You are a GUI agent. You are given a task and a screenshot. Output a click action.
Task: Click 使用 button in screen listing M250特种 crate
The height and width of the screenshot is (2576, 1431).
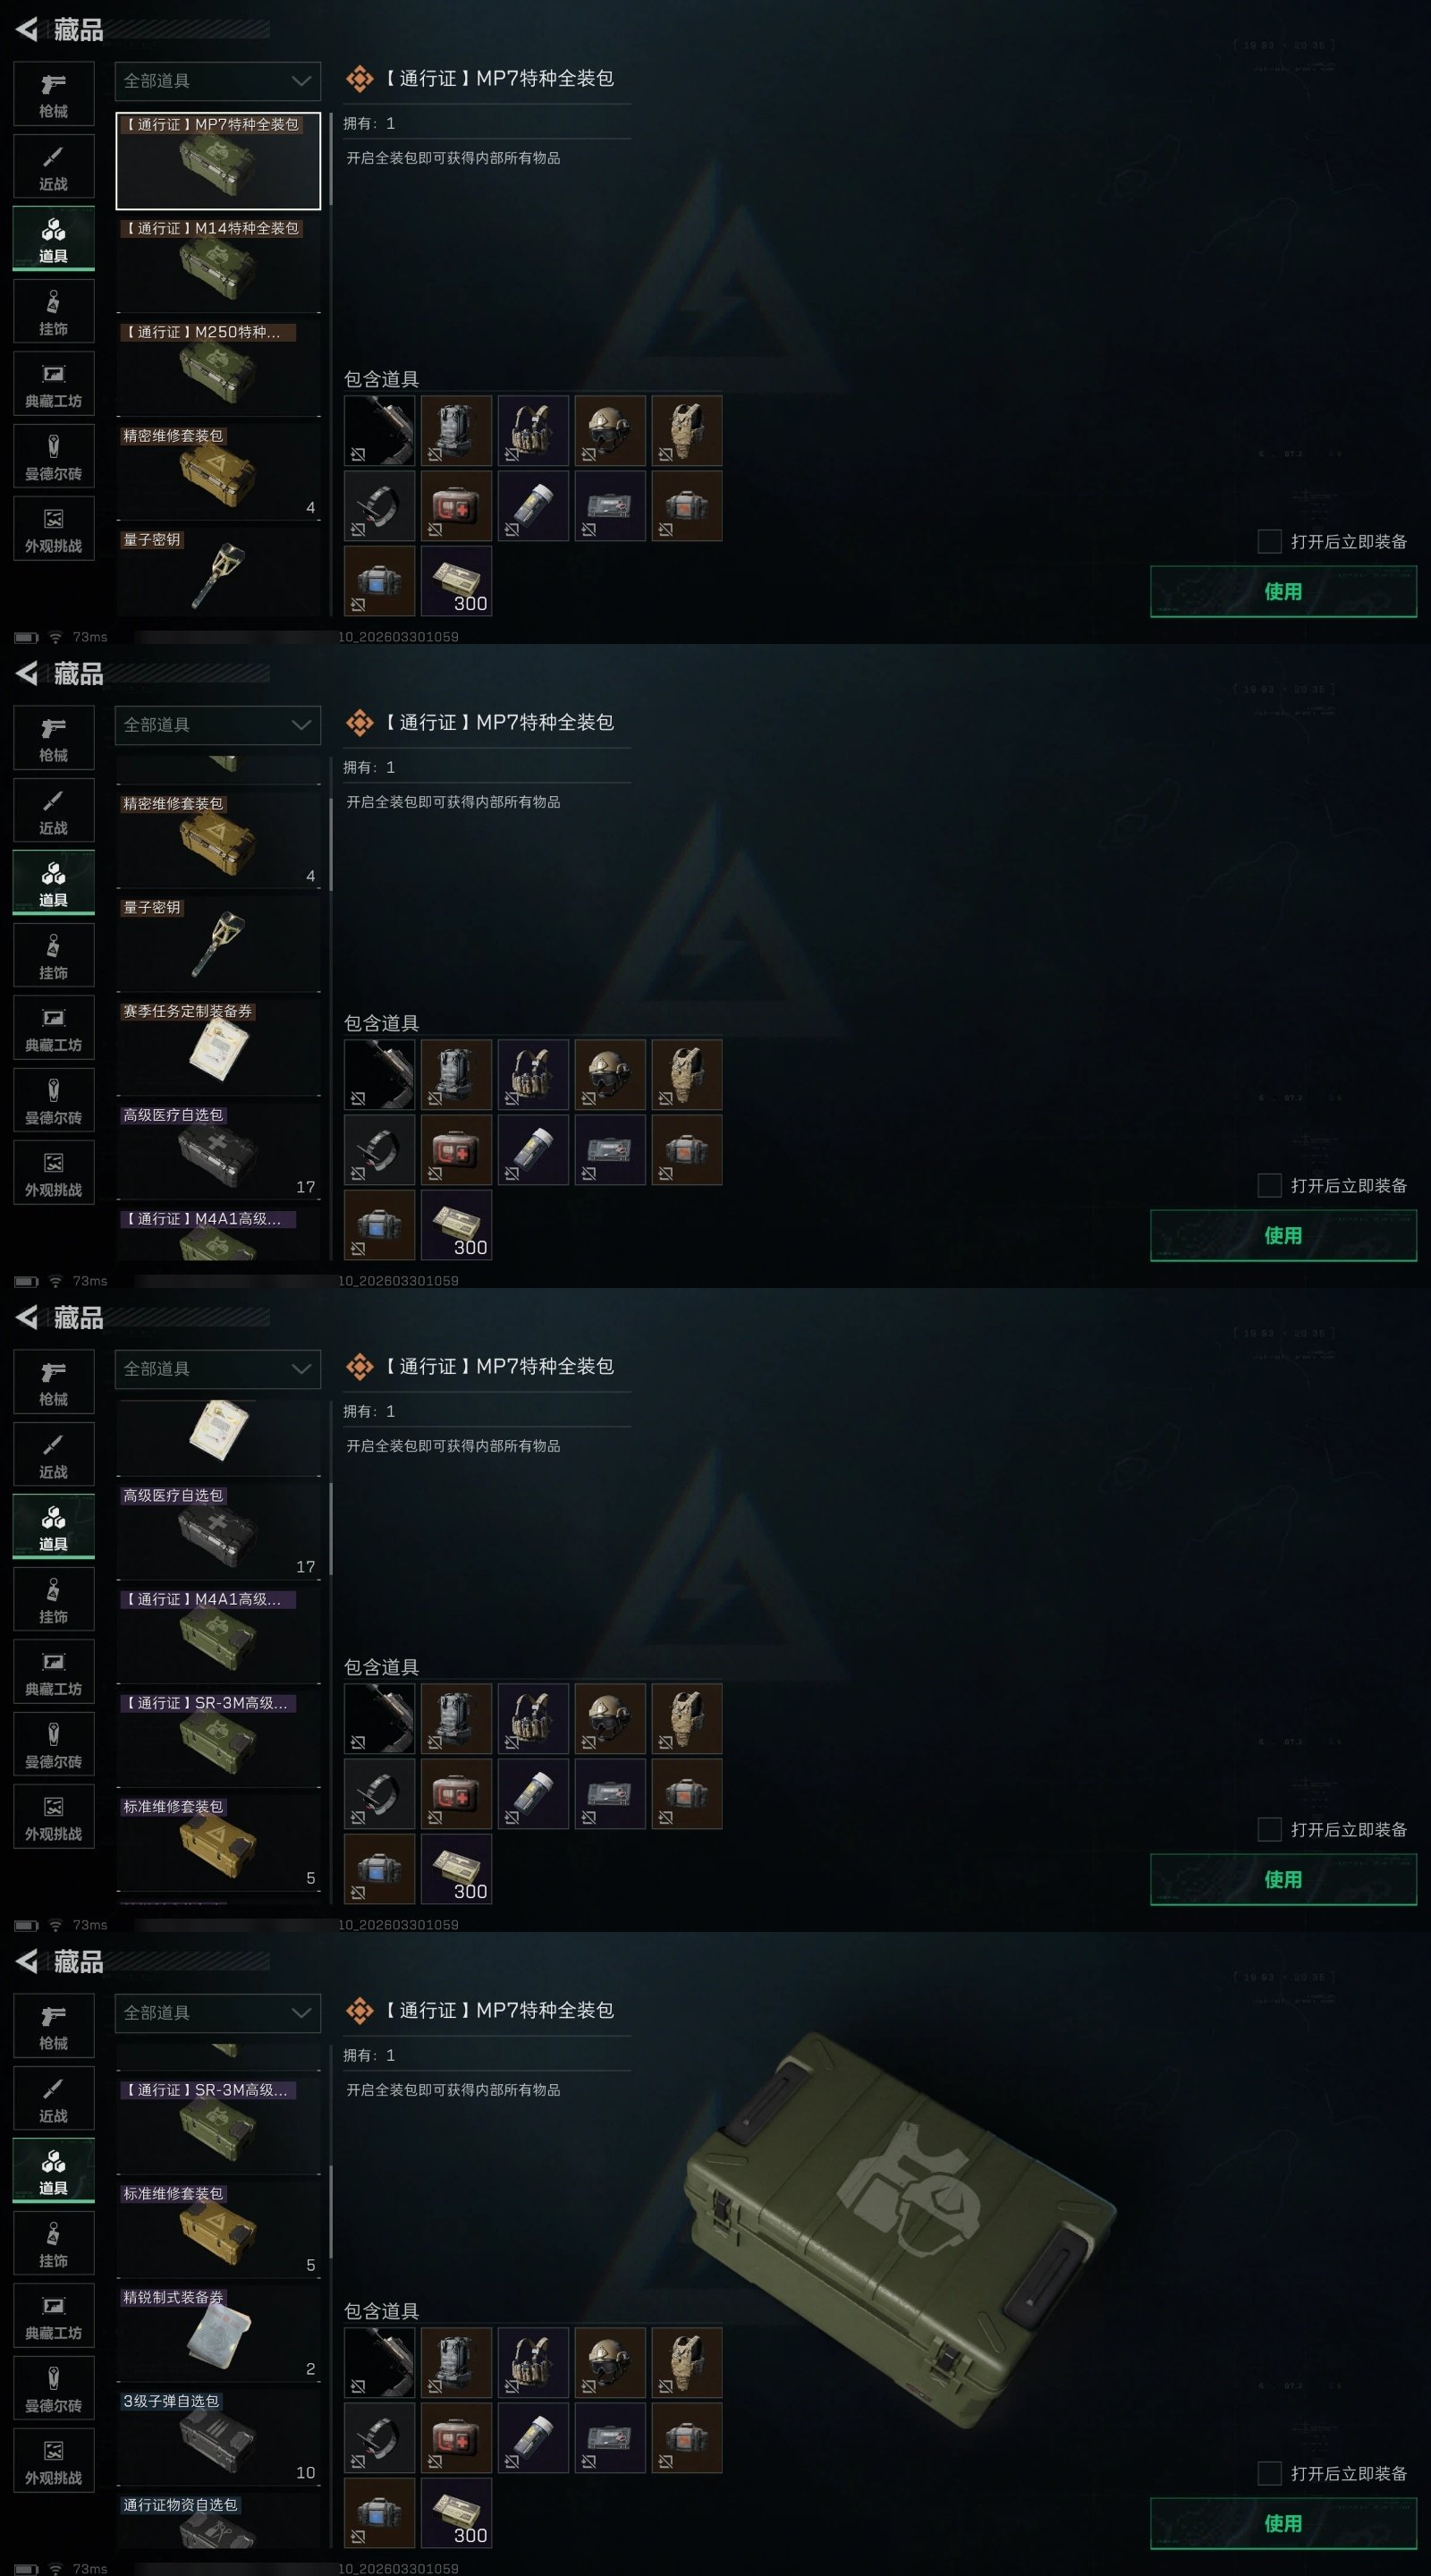pos(1283,591)
